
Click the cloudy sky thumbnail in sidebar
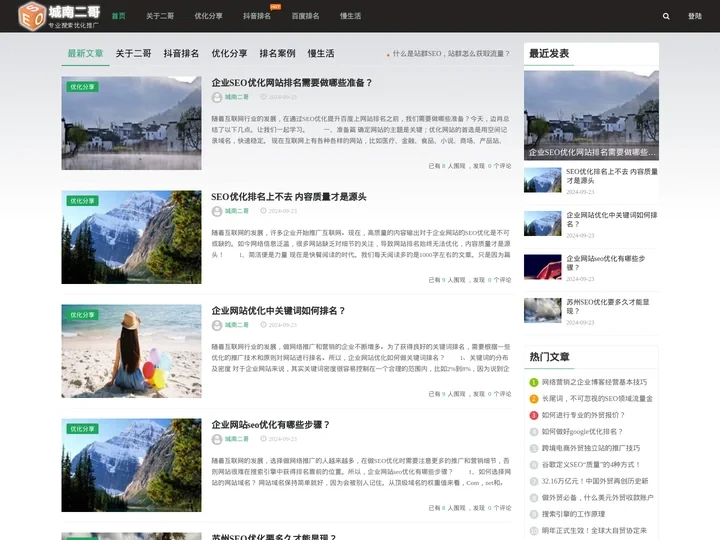point(543,310)
